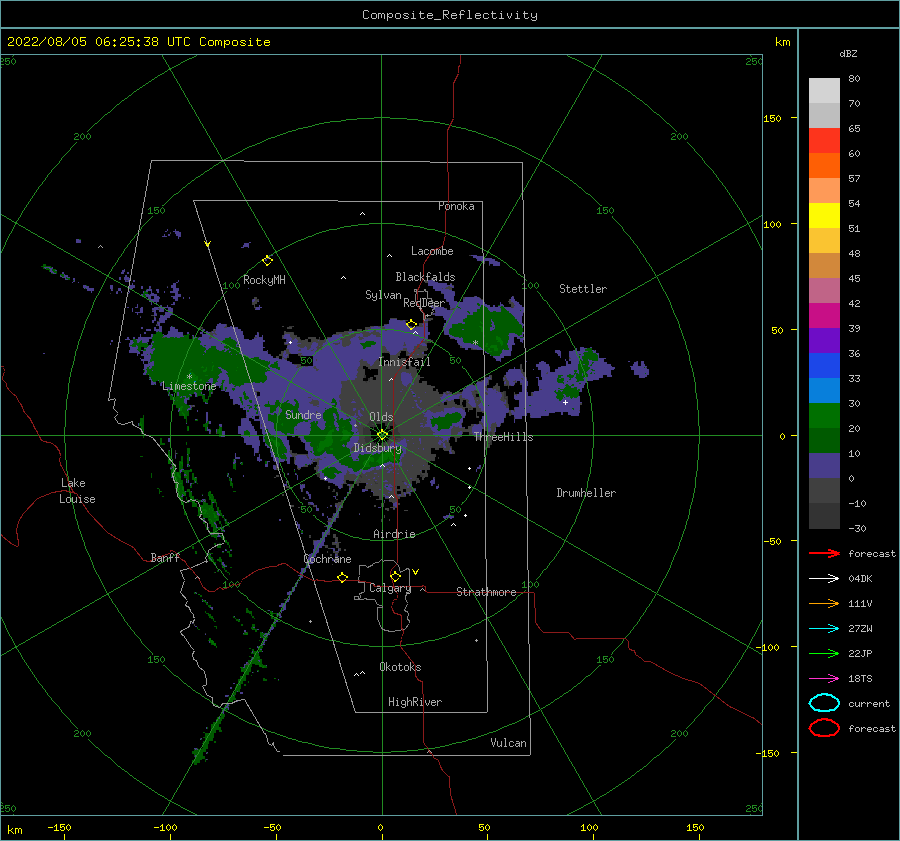Click the Olds town label
900x841 pixels.
click(x=381, y=417)
